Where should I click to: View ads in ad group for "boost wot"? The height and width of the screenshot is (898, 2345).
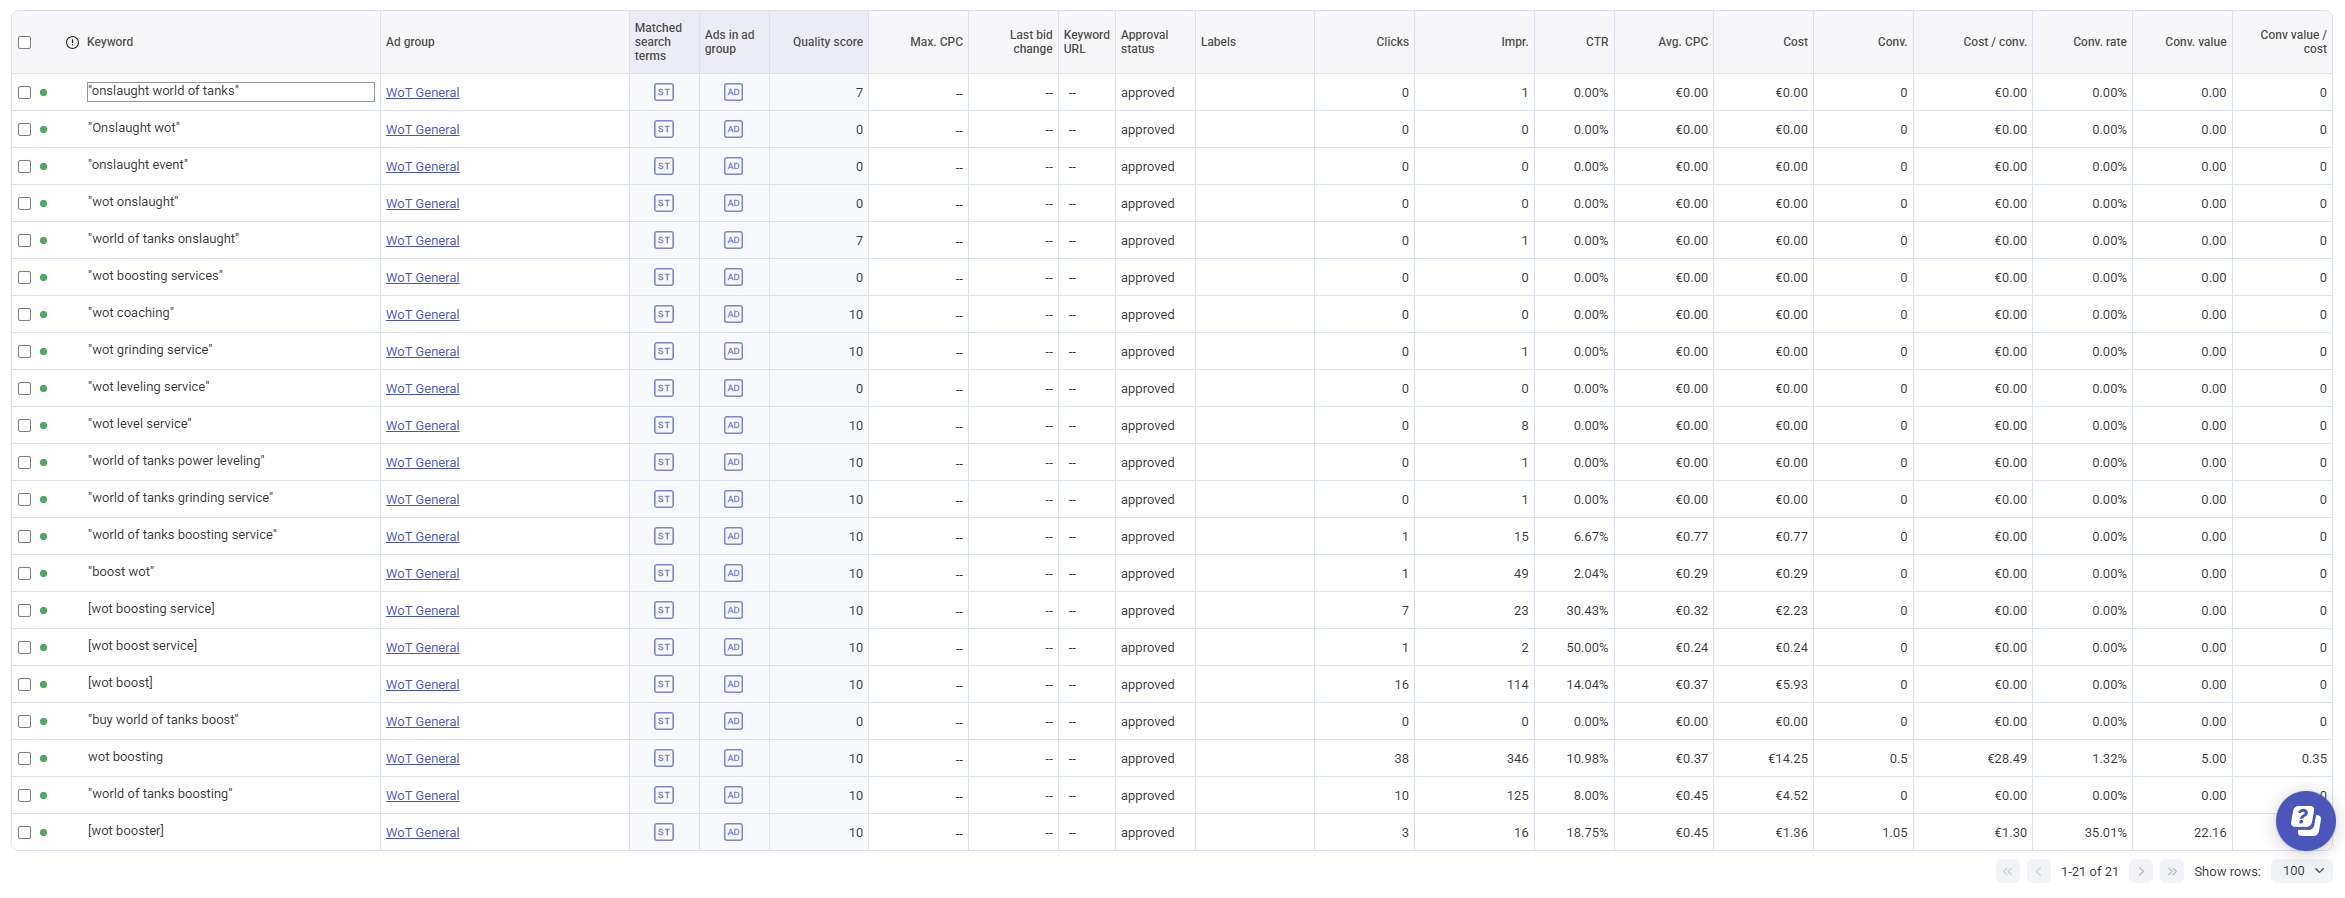tap(733, 573)
